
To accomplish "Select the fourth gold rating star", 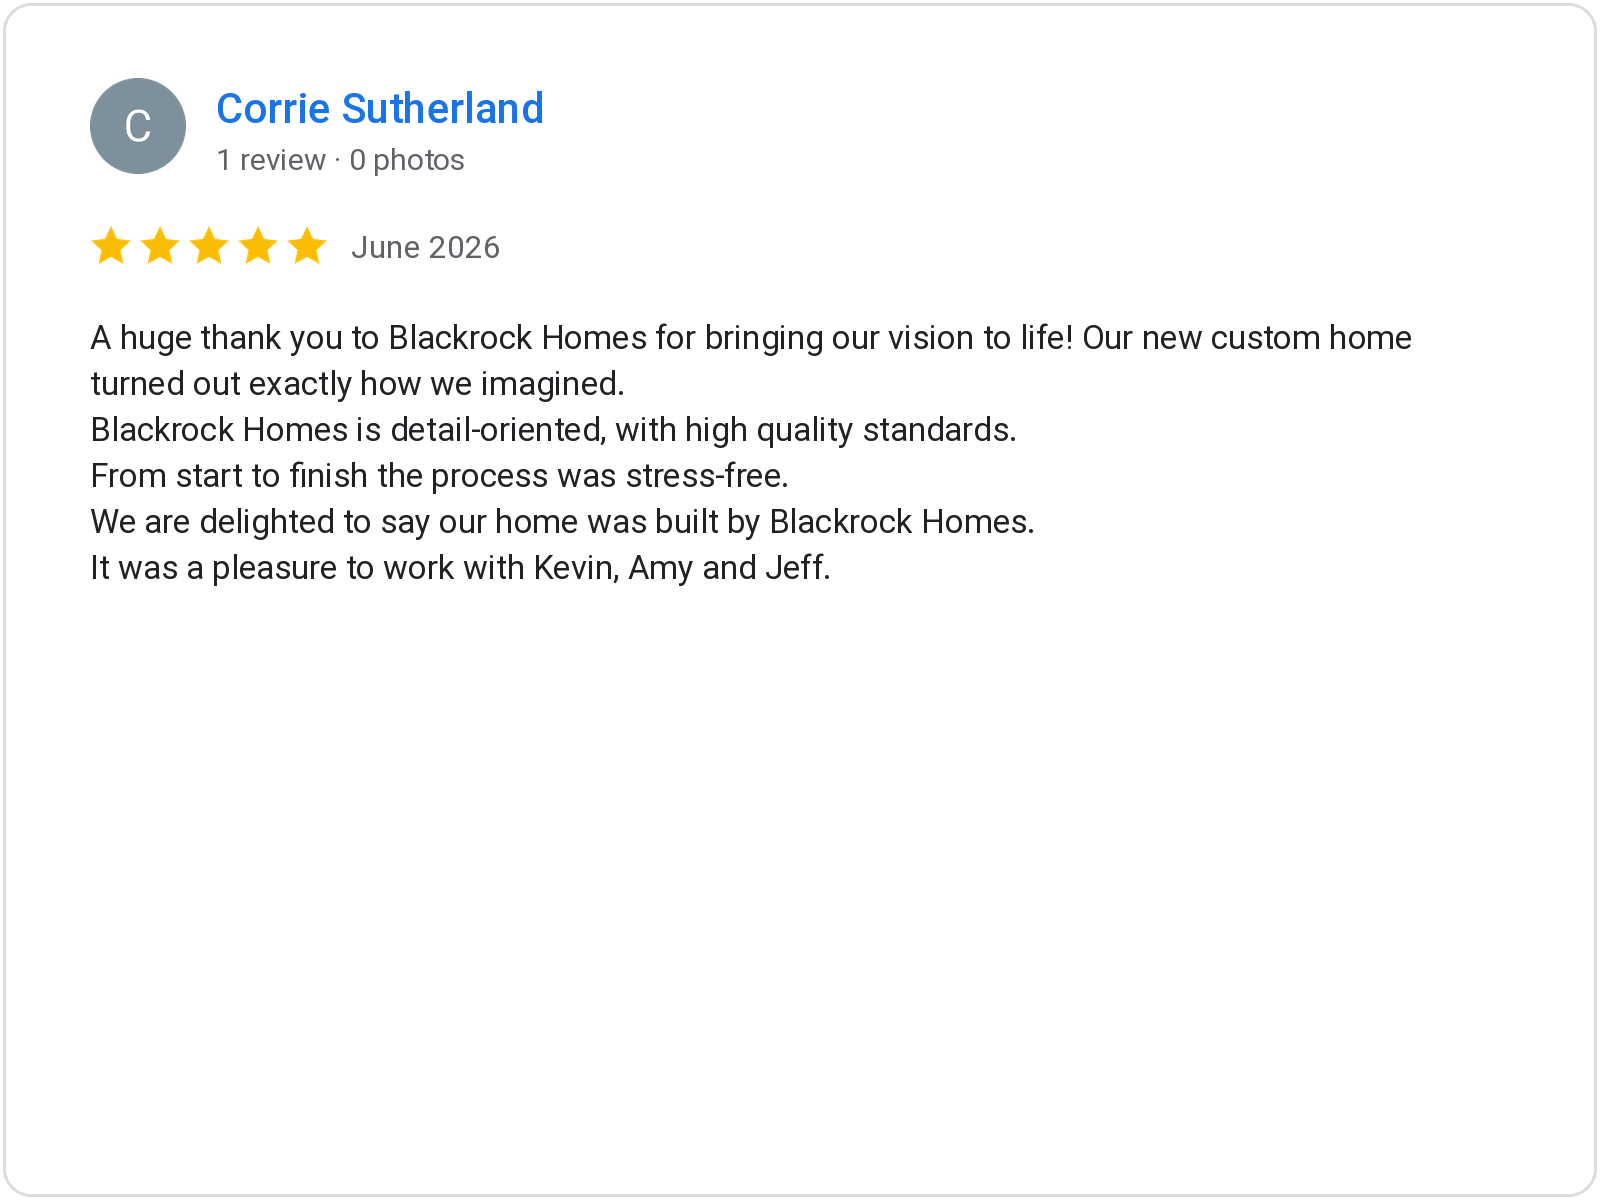I will [258, 246].
